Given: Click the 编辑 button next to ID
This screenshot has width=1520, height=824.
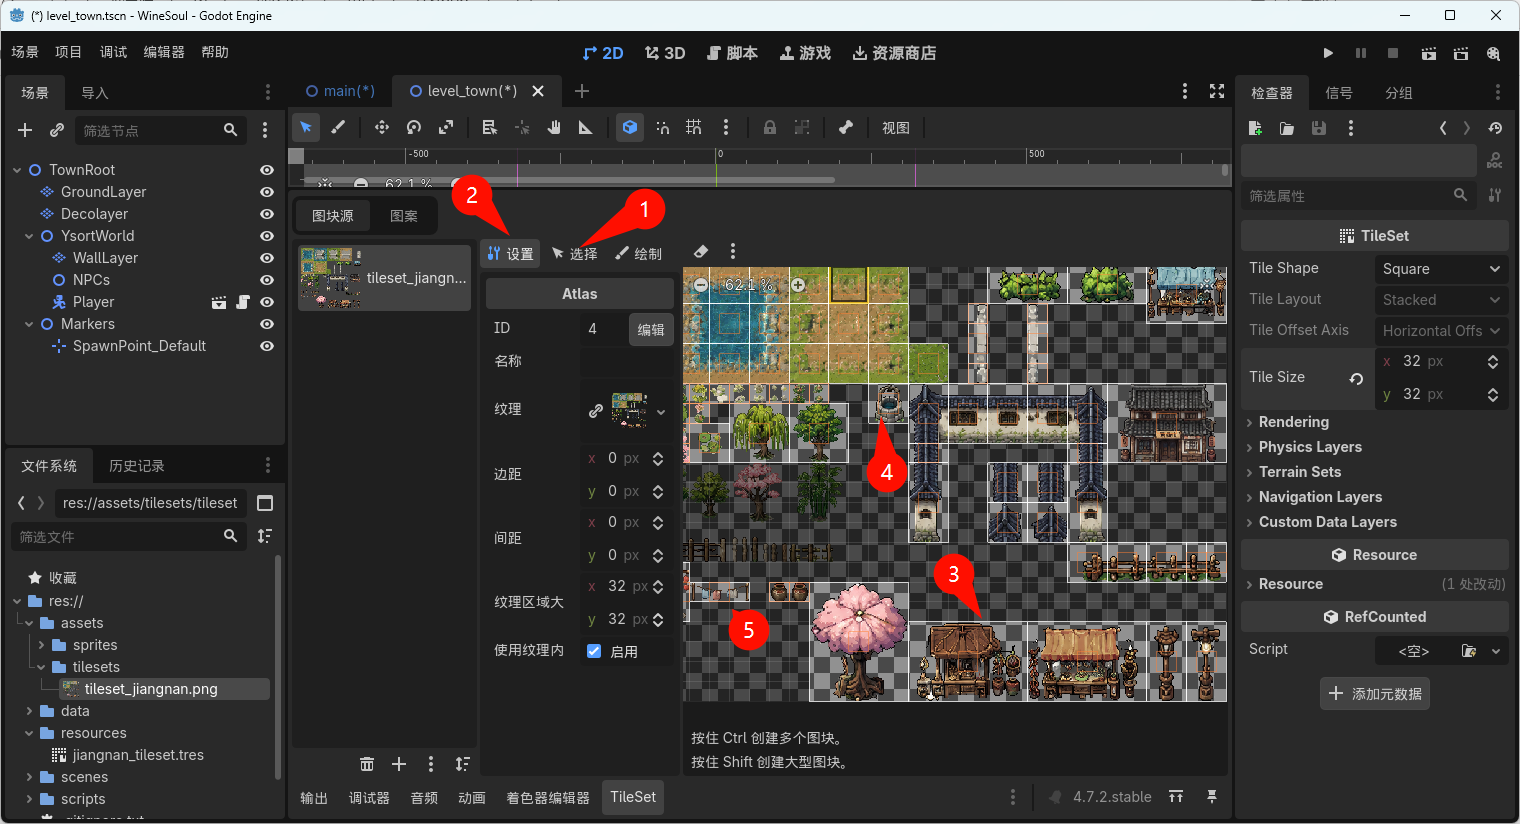Looking at the screenshot, I should click(651, 329).
